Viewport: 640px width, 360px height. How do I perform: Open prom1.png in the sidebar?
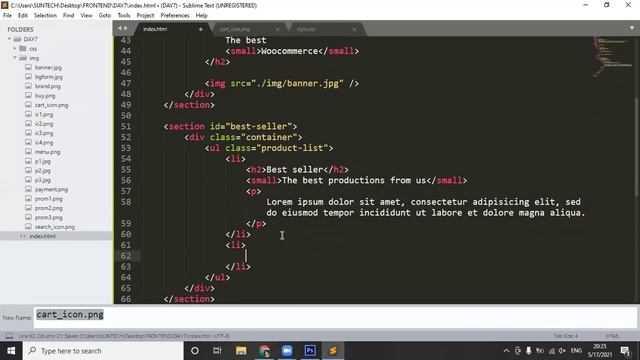click(49, 199)
